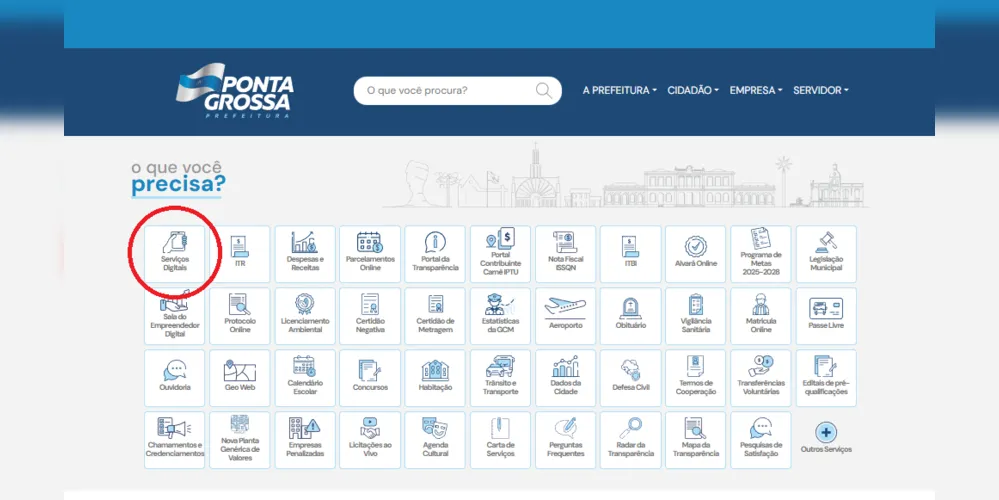
Task: Open the ITR service tile
Action: coord(240,254)
